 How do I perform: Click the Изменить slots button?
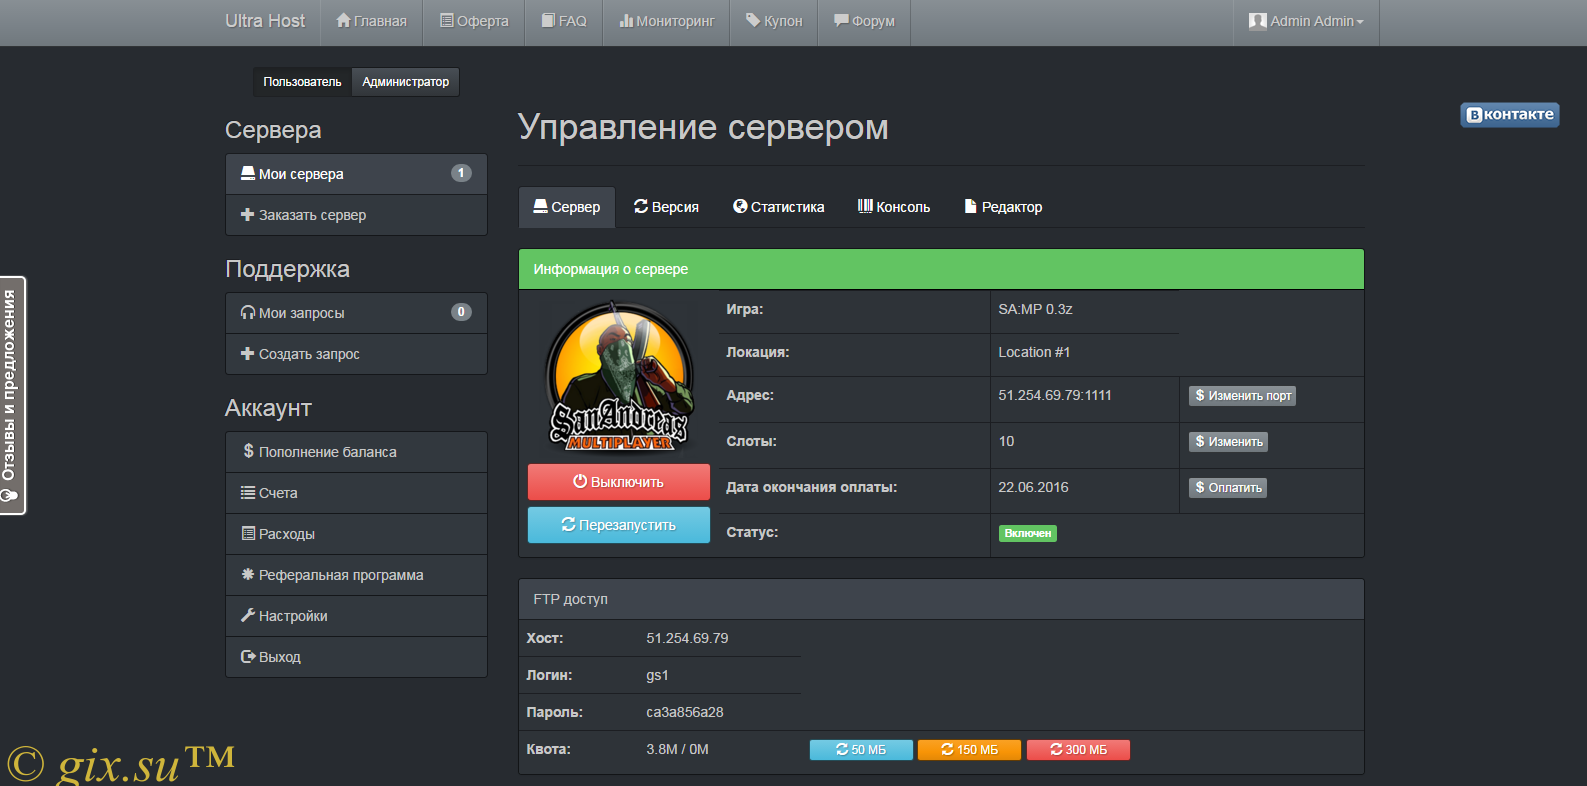(1228, 442)
